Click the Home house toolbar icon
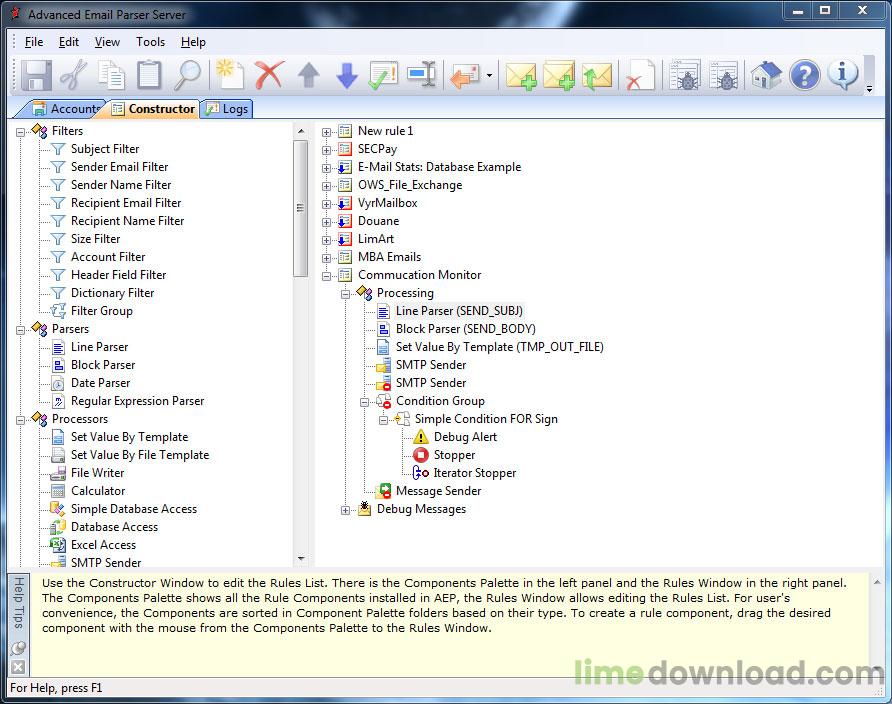 [x=766, y=75]
